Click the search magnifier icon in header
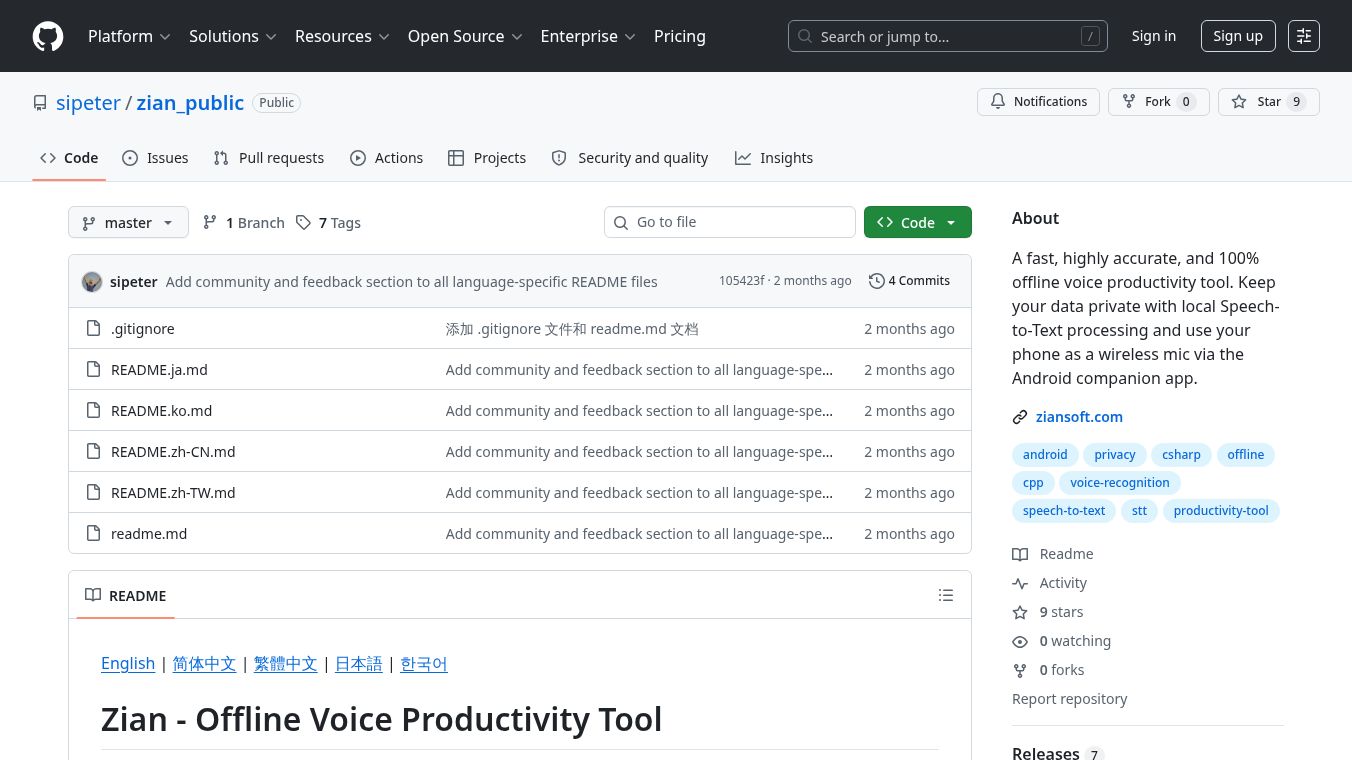Screen dimensions: 1352x760 point(805,36)
